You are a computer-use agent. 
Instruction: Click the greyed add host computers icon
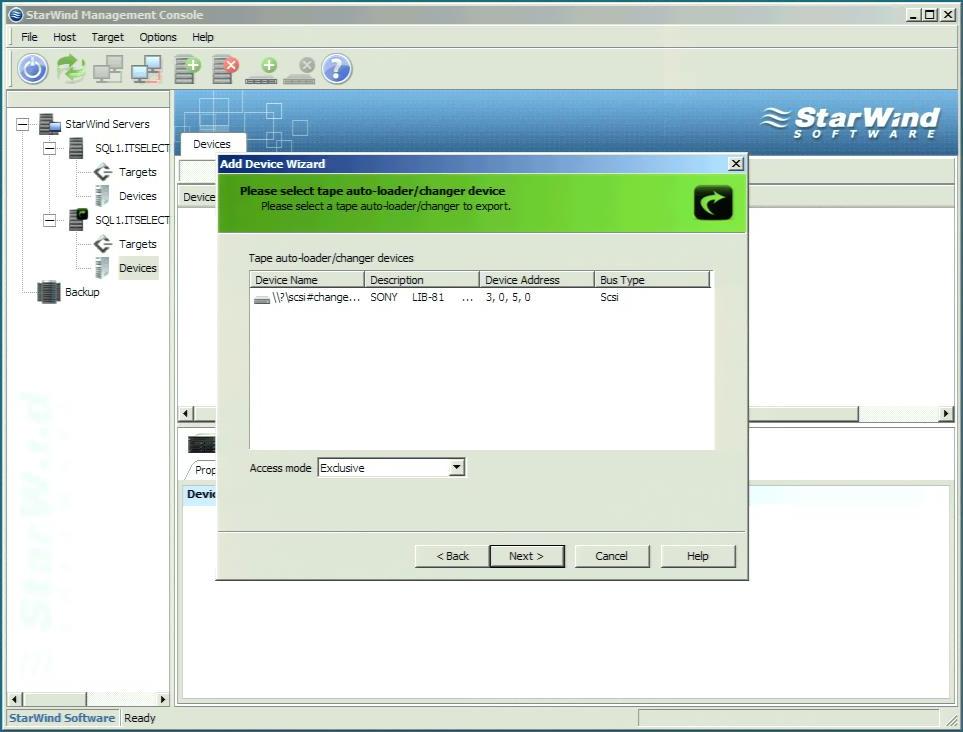[x=108, y=69]
